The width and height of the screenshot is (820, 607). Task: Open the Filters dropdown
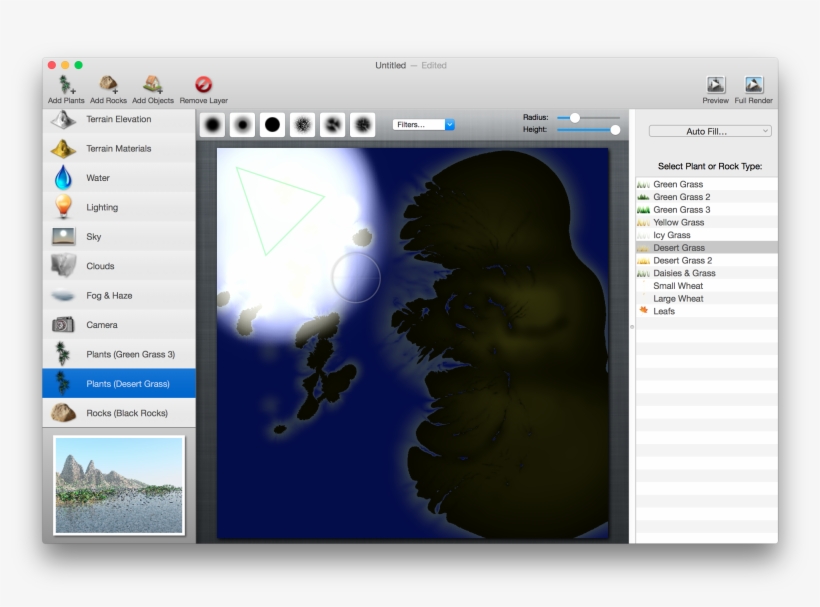pos(424,124)
